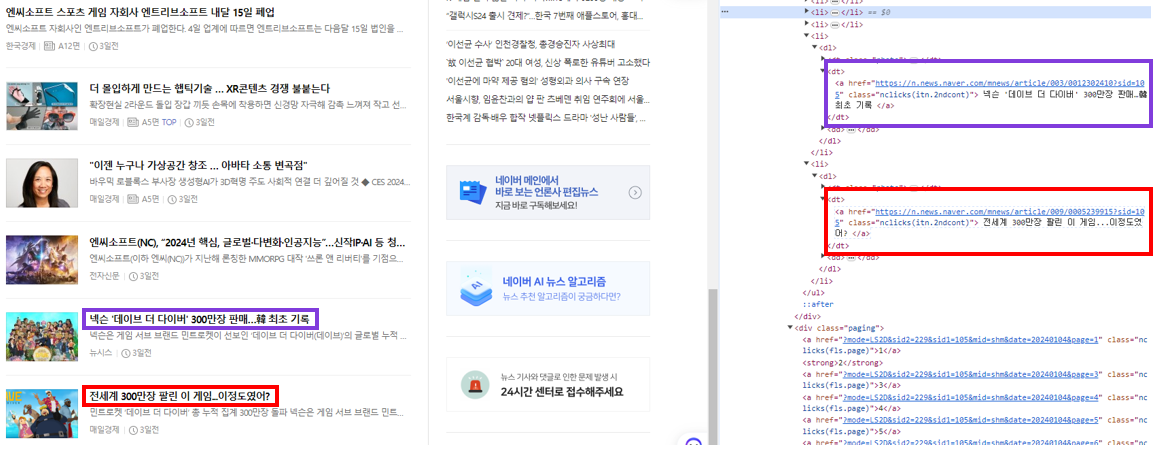Viewport: 1158px width, 454px height.
Task: Click DevTools paging href ending page=5
Action: [972, 422]
